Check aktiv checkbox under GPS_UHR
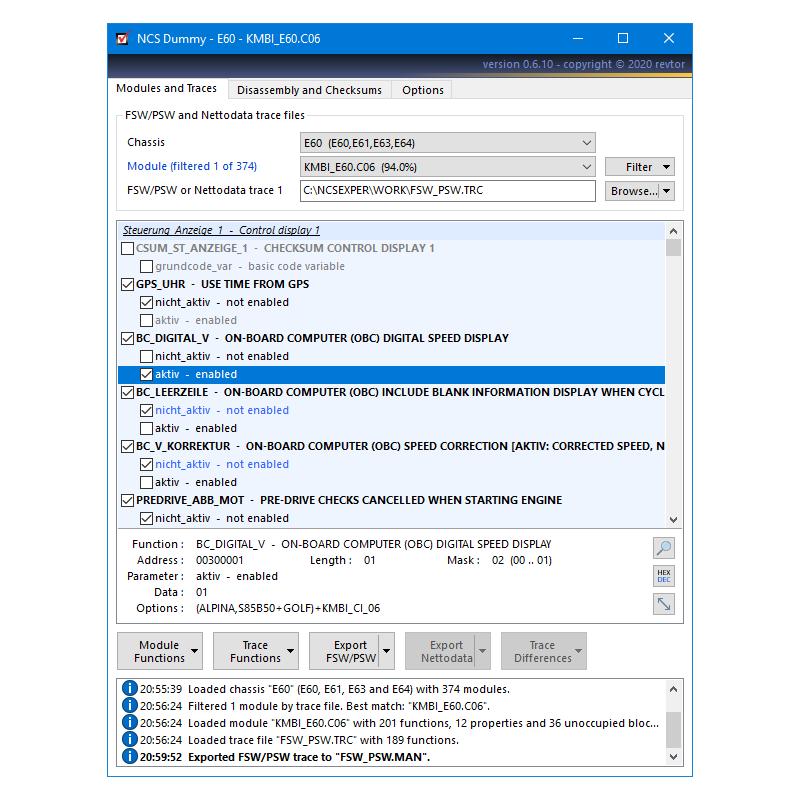 tap(146, 320)
